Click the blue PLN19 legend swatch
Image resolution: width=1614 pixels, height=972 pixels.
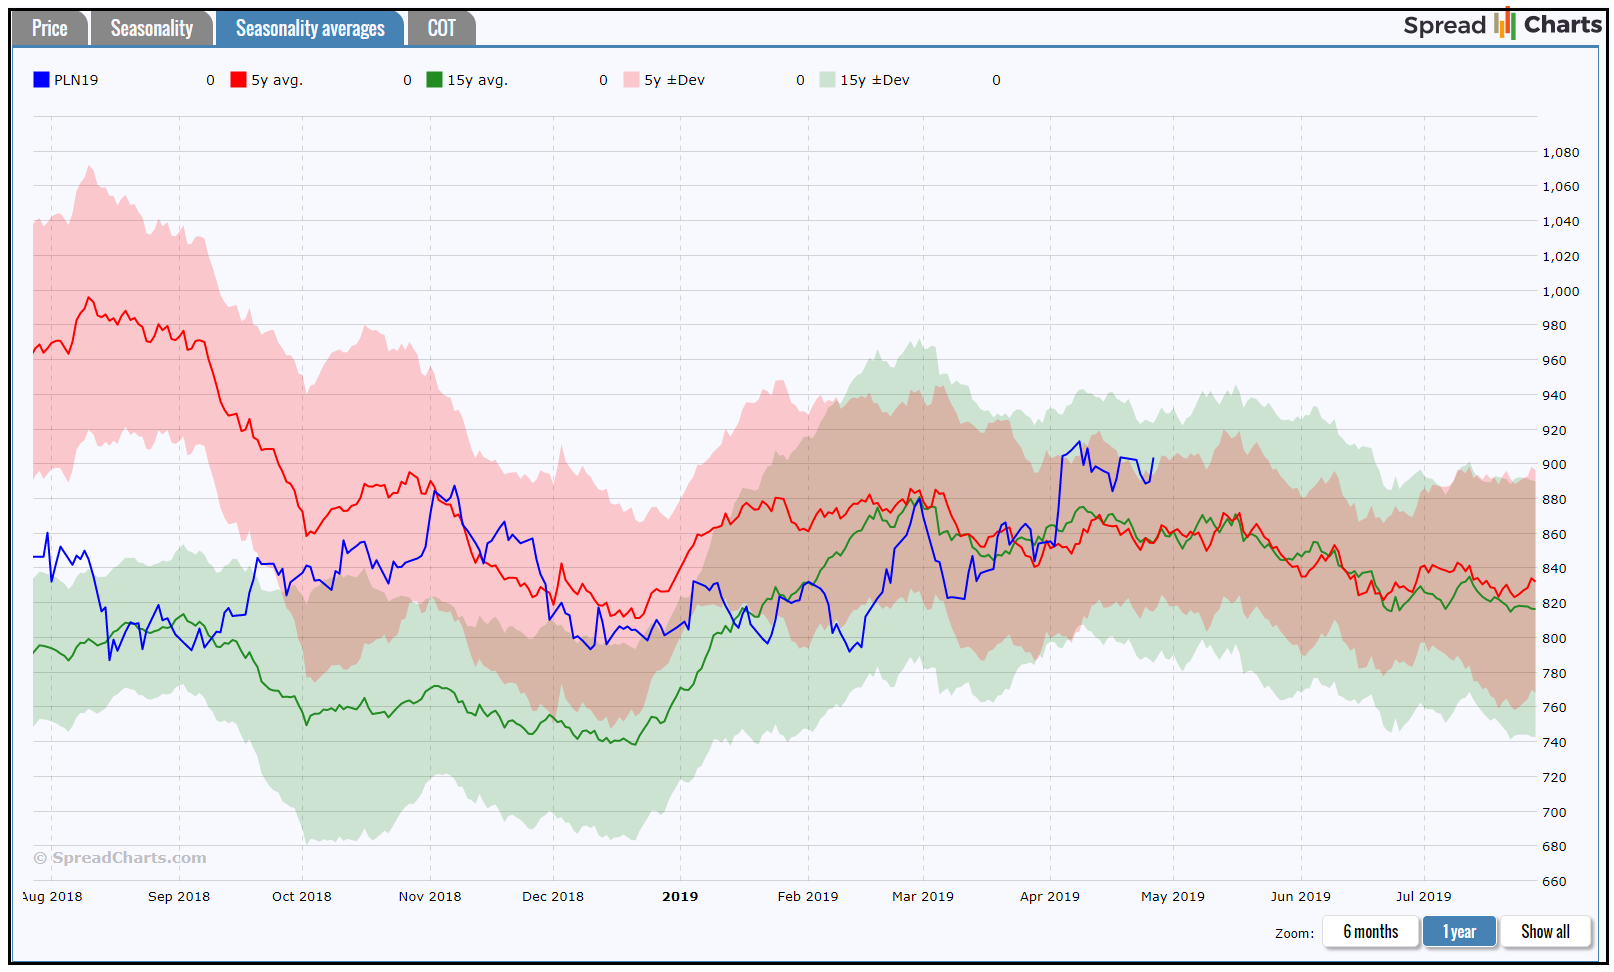coord(41,80)
